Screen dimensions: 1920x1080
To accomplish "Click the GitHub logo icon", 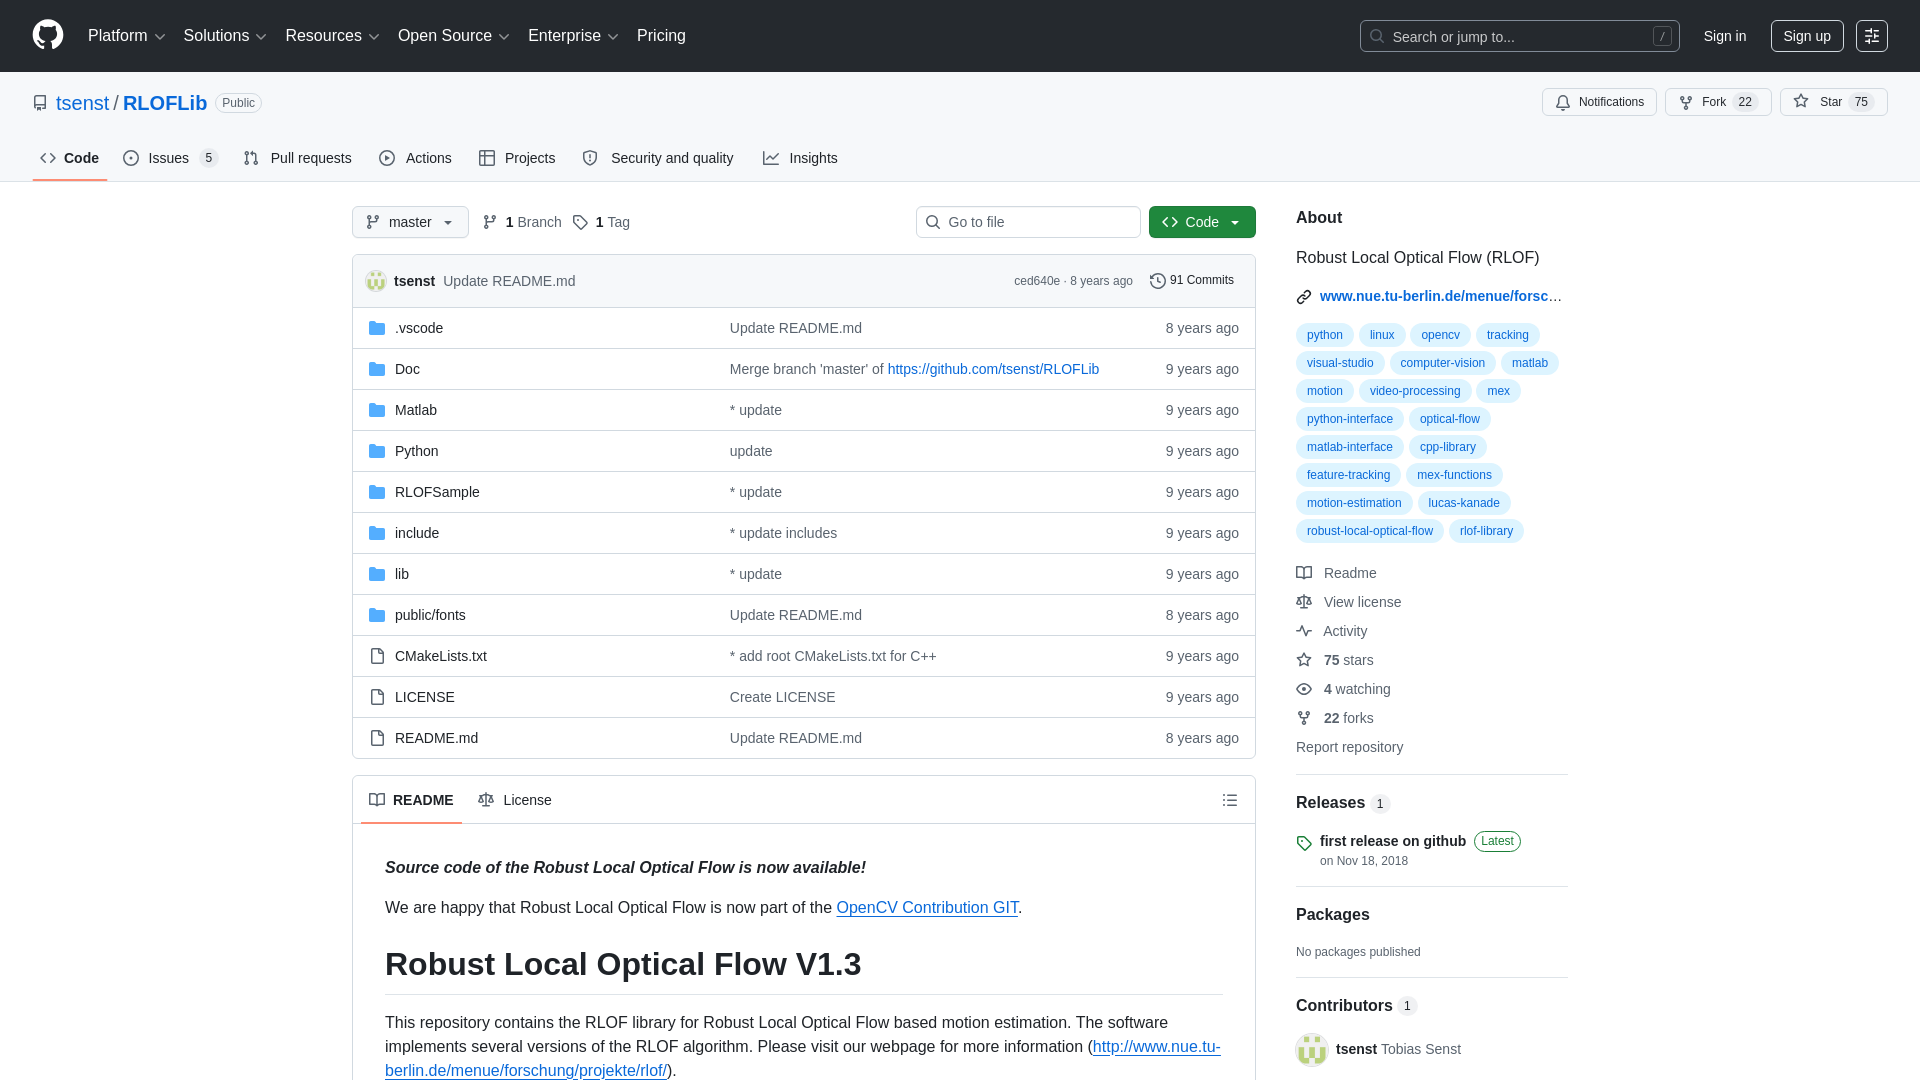I will click(48, 35).
